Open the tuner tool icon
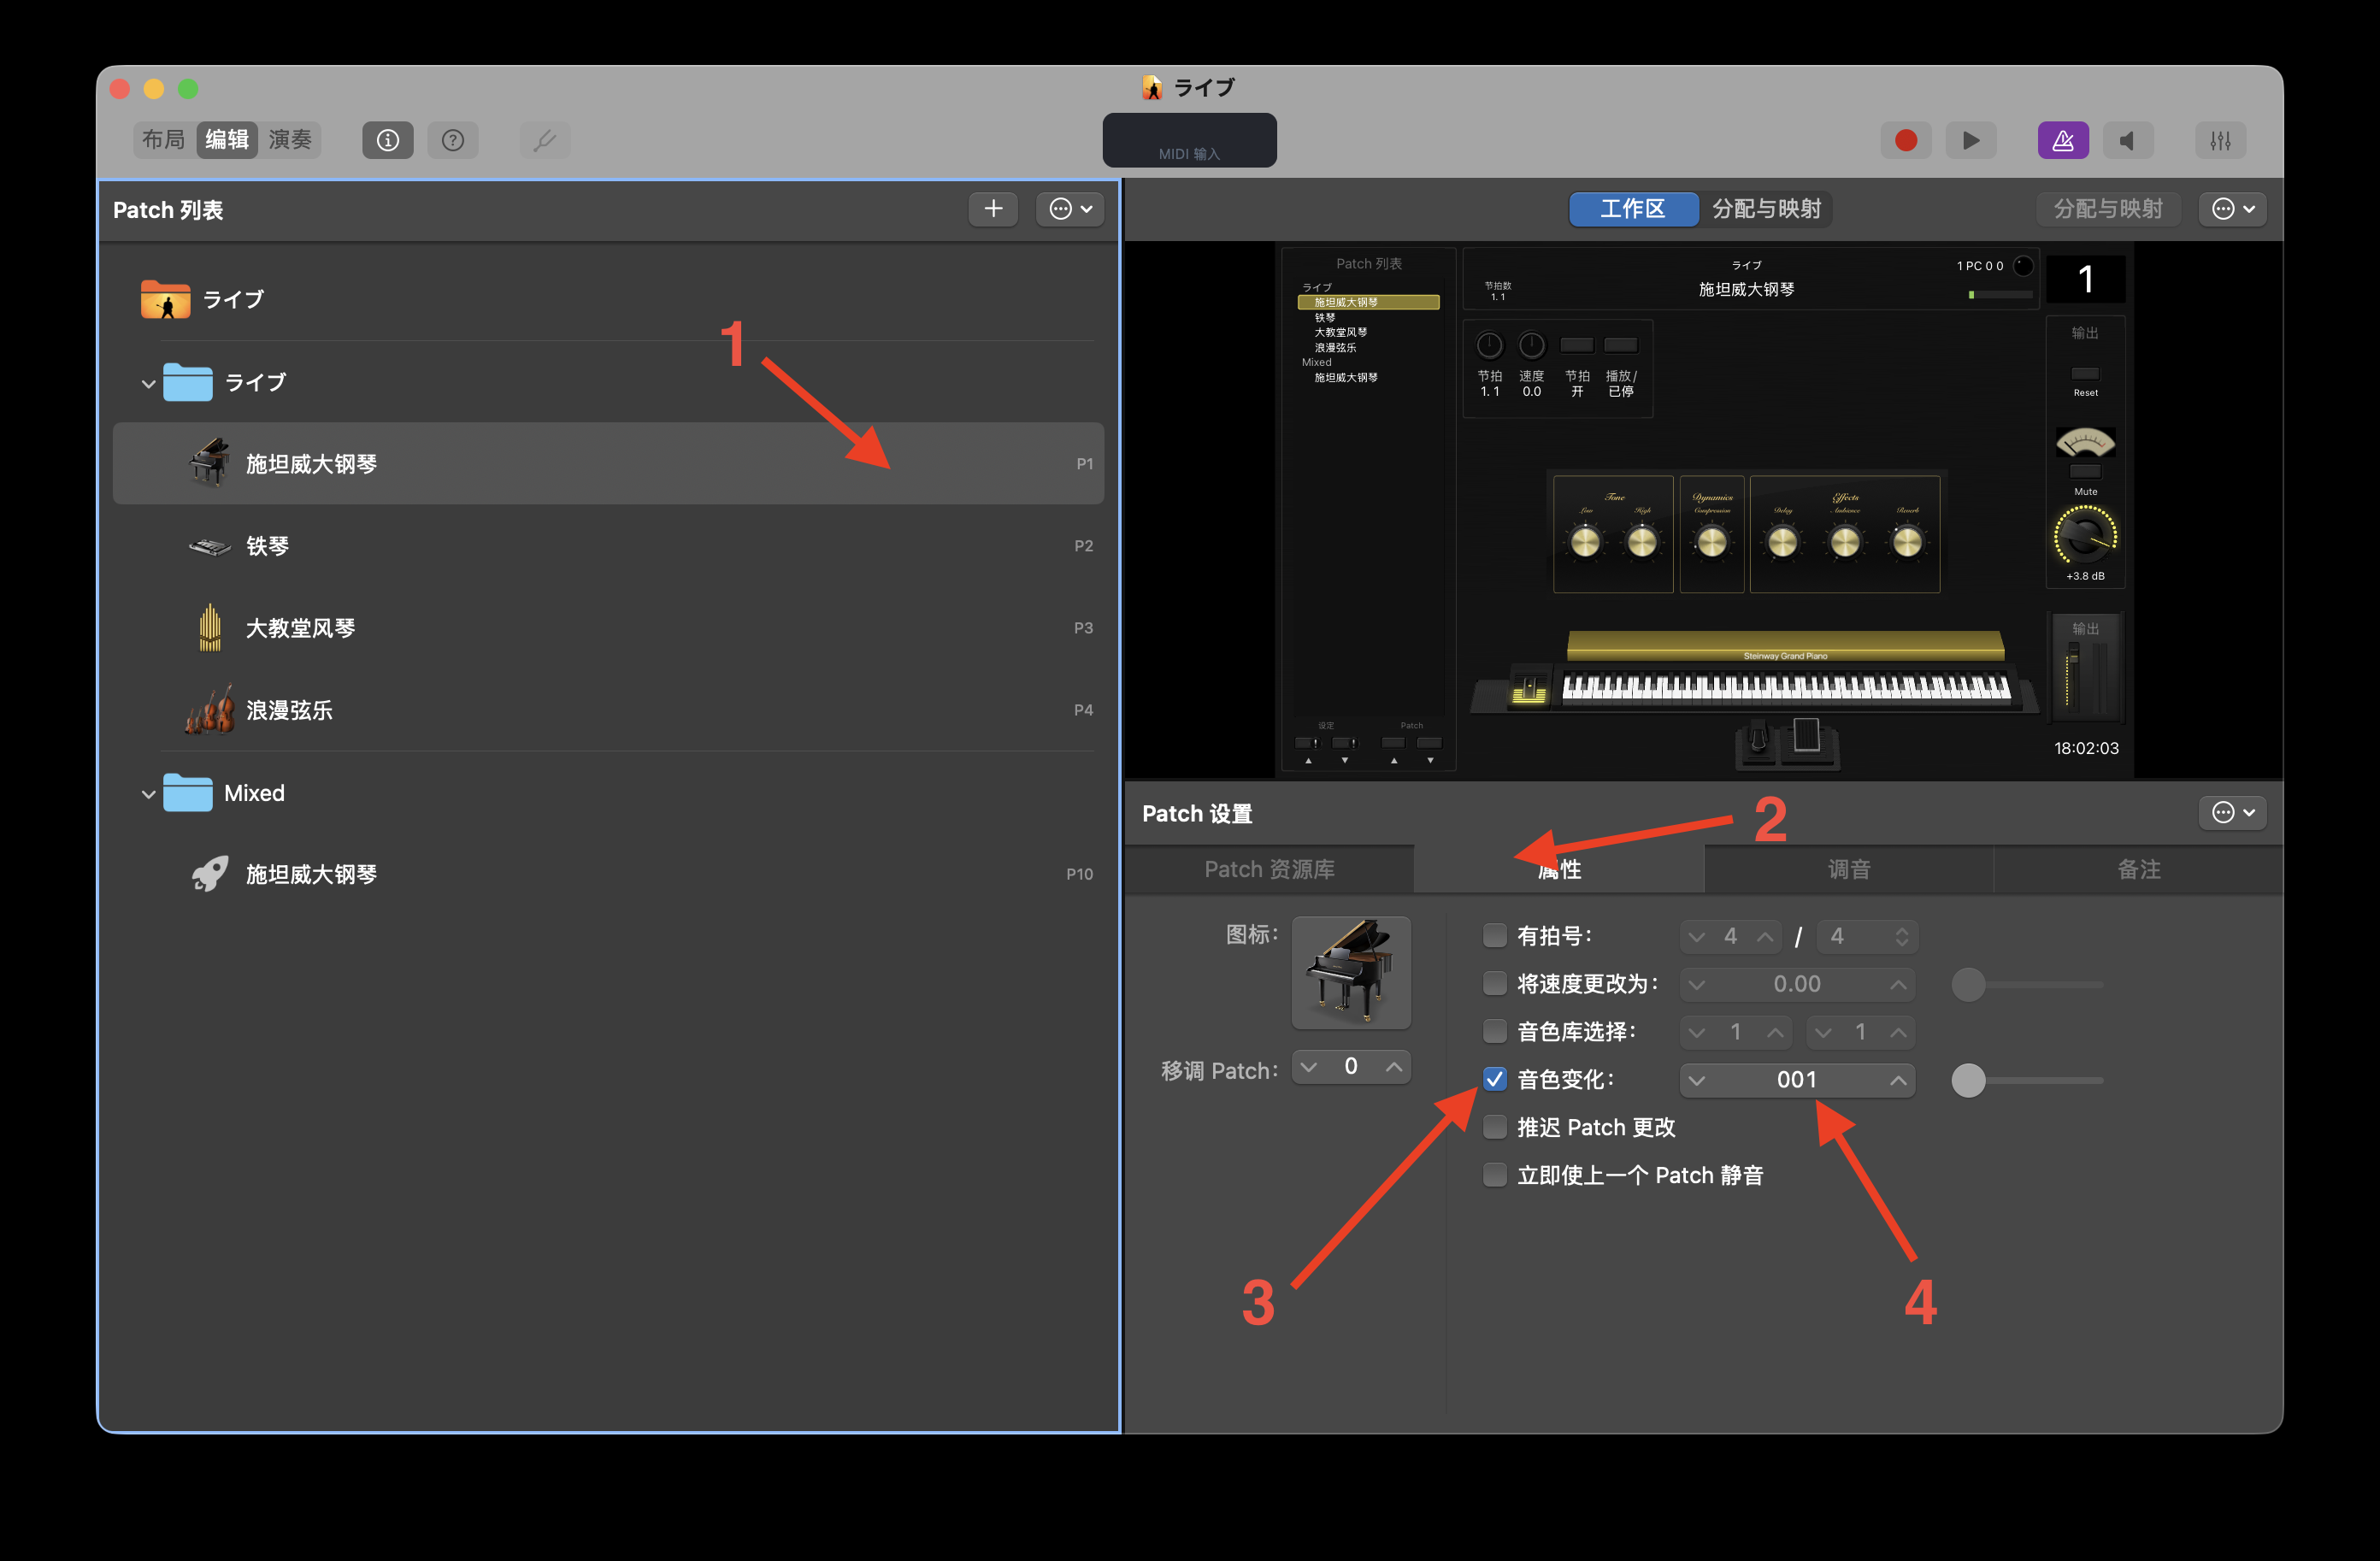2380x1561 pixels. 545,140
